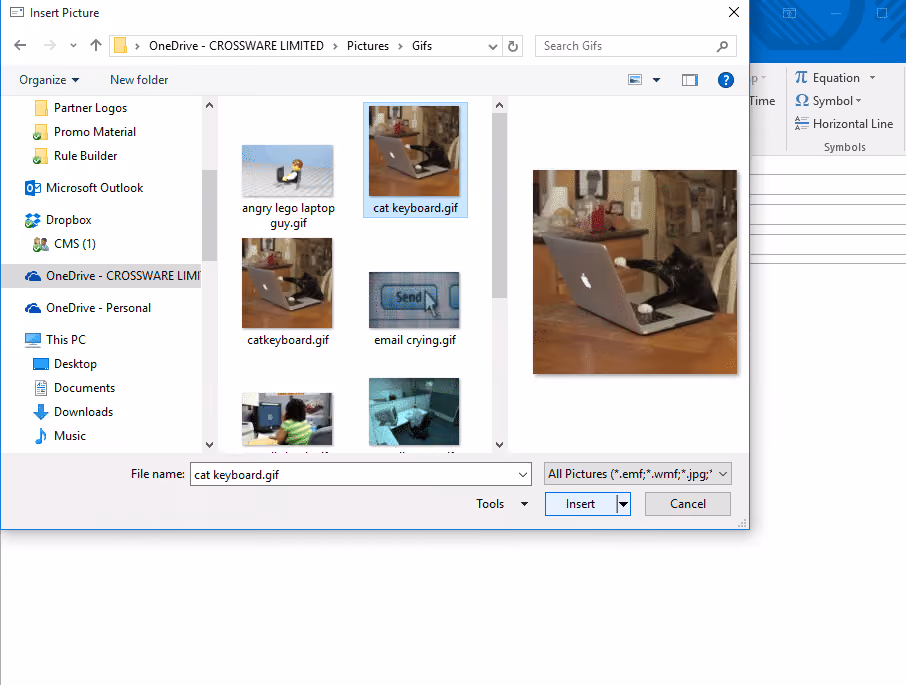Click the folder icon in the address bar
The width and height of the screenshot is (906, 685).
point(120,46)
